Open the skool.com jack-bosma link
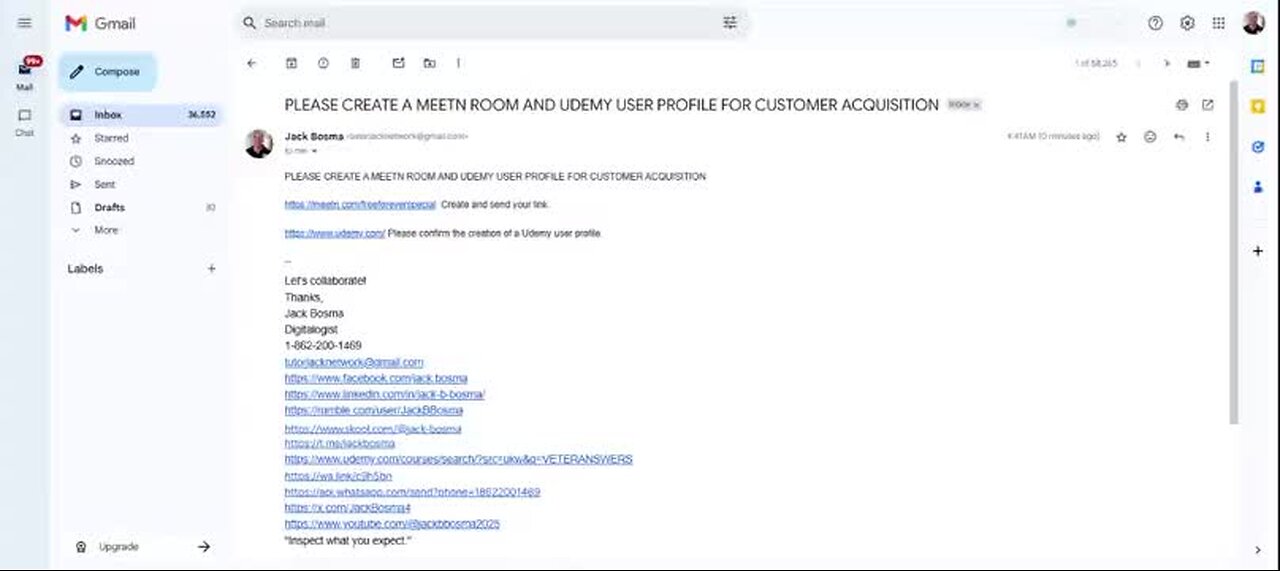Viewport: 1280px width, 571px height. [373, 429]
